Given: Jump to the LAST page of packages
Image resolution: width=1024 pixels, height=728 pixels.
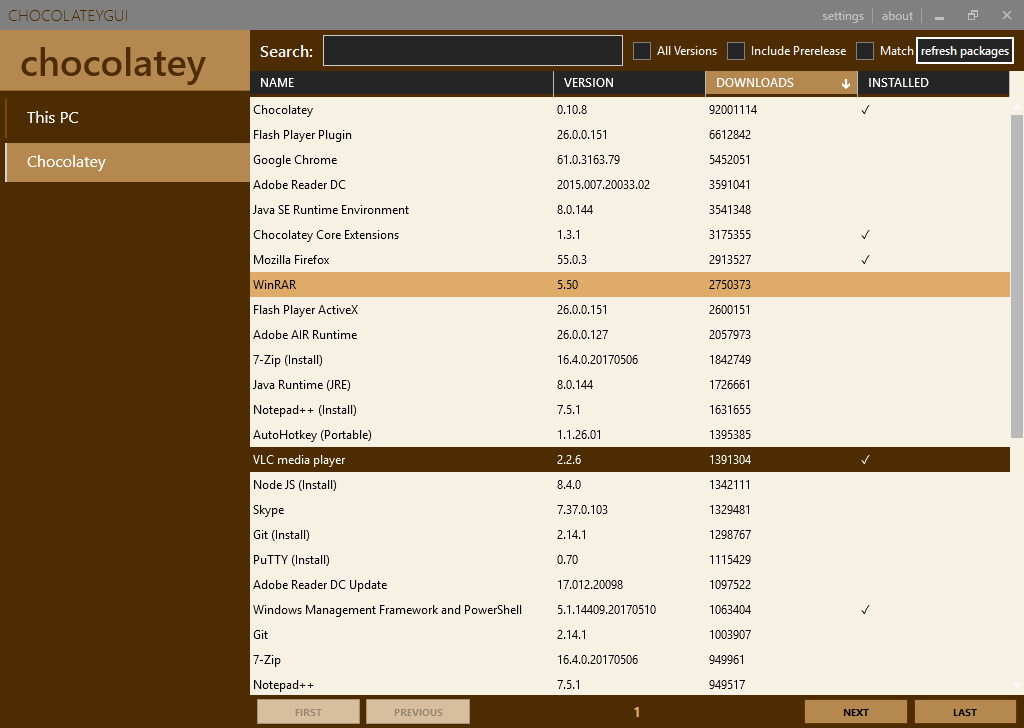Looking at the screenshot, I should (965, 712).
